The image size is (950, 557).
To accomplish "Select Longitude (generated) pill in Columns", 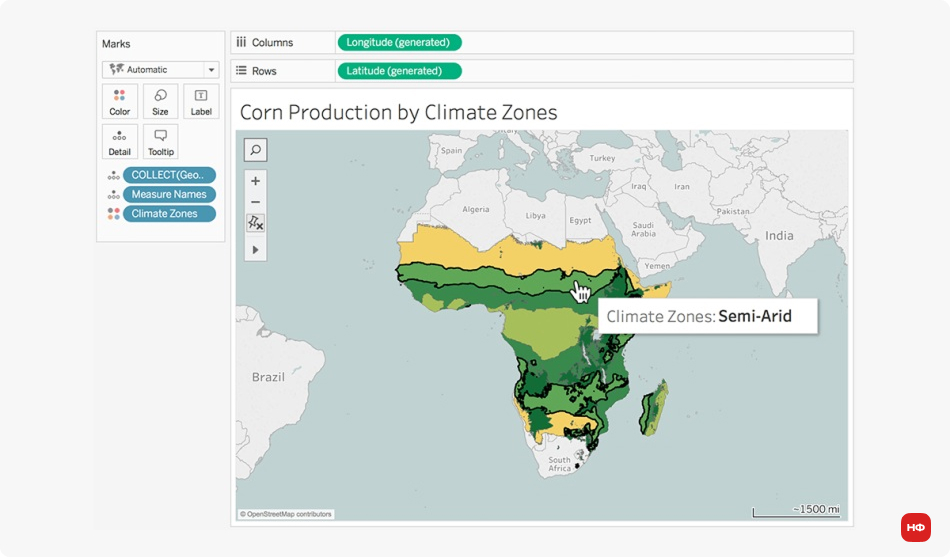I will [x=399, y=42].
